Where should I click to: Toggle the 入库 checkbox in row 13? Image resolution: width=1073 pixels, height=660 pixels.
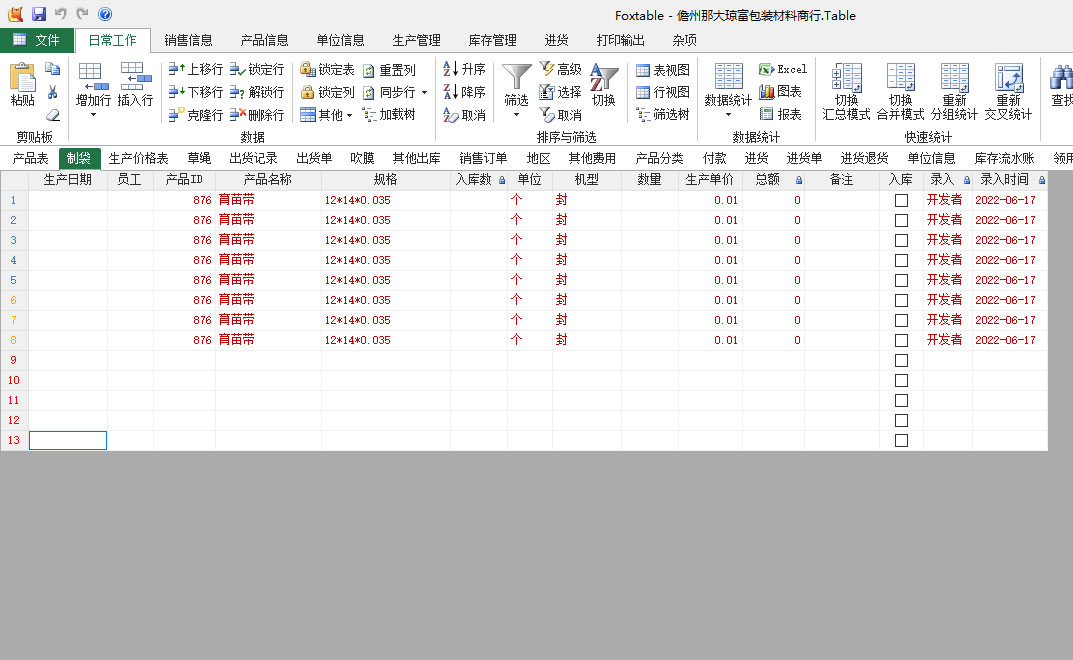(x=901, y=440)
